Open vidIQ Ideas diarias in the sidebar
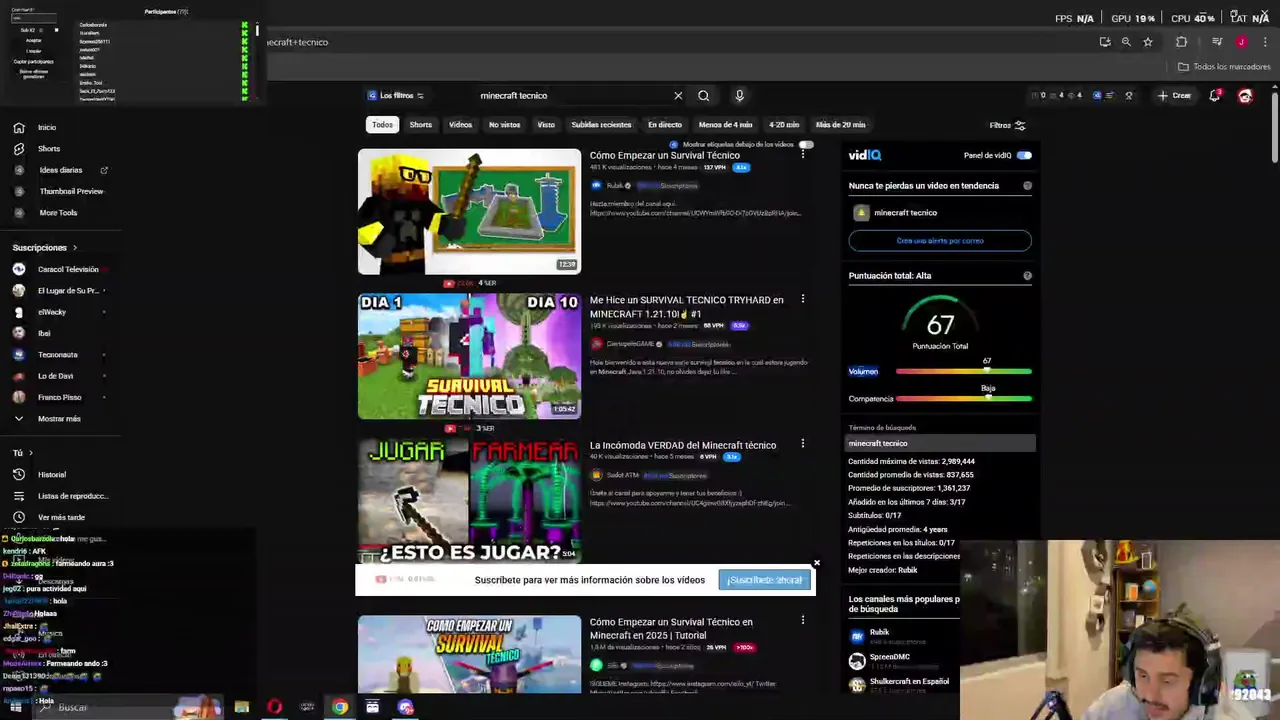The width and height of the screenshot is (1280, 720). (x=60, y=170)
